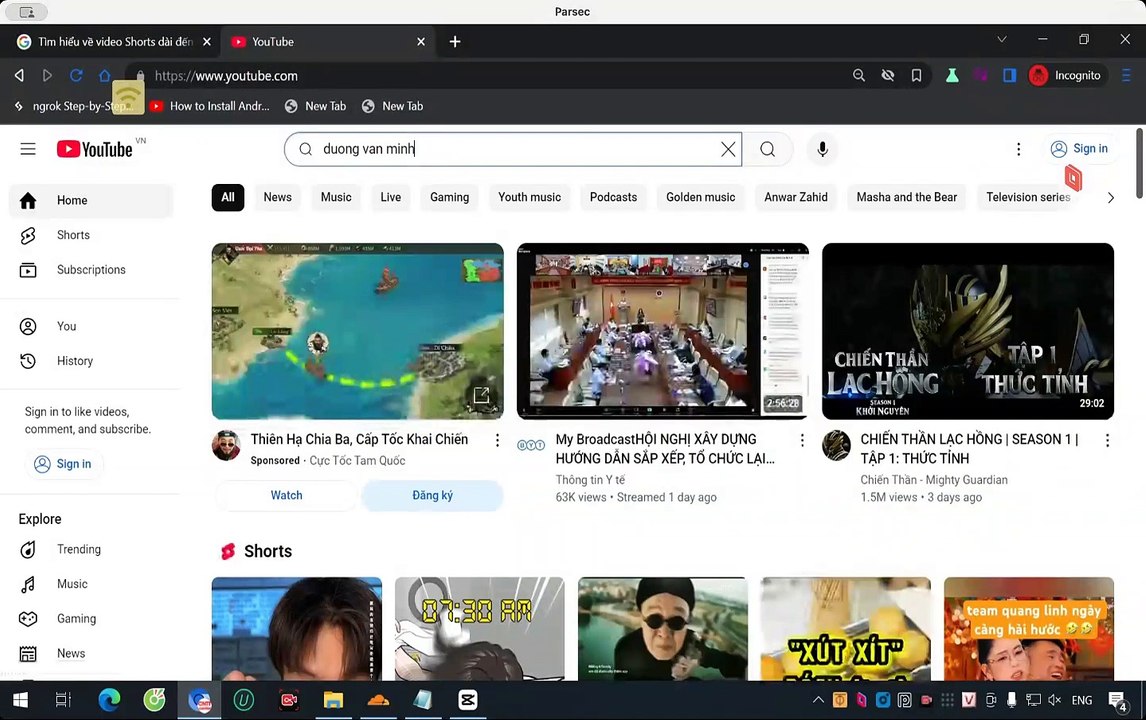The image size is (1146, 720).
Task: Open YouTube settings three-dot menu
Action: pyautogui.click(x=1018, y=149)
